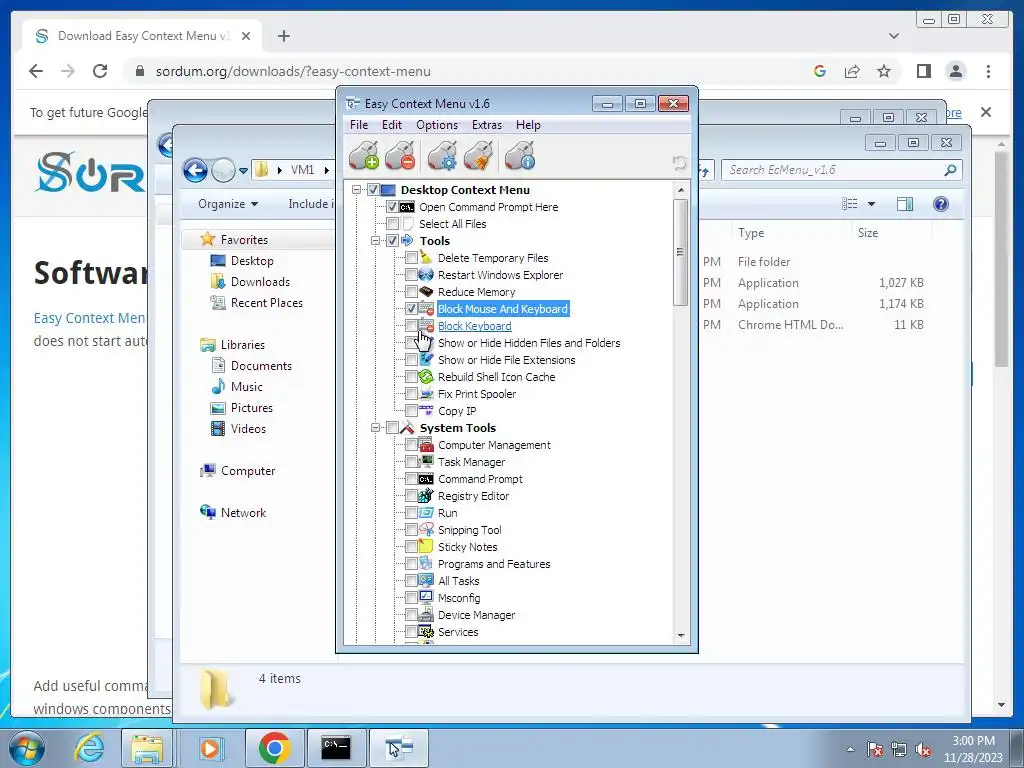Open Downloads in Explorer favorites
The image size is (1024, 768).
pos(260,281)
